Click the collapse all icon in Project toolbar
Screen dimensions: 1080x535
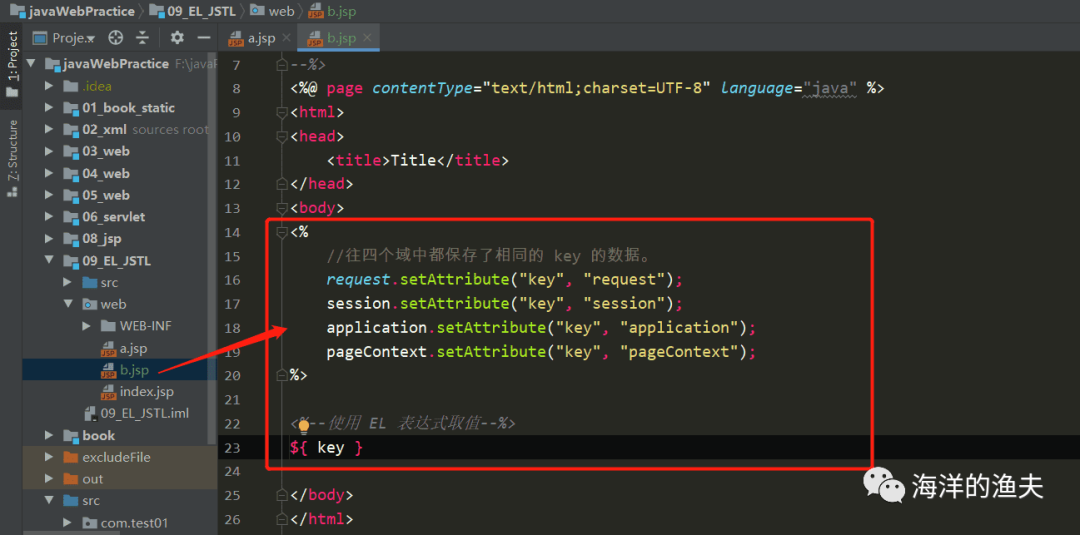tap(142, 38)
